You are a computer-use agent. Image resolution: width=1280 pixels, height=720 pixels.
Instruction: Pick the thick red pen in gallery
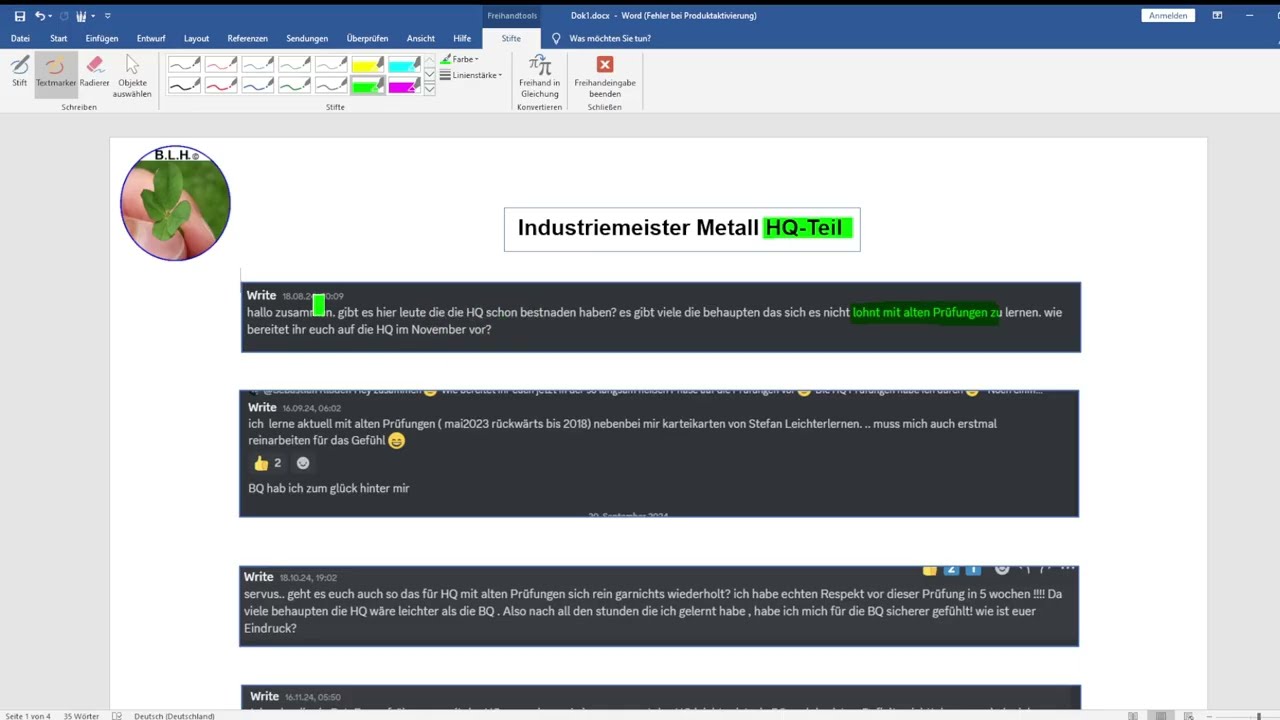pyautogui.click(x=221, y=85)
